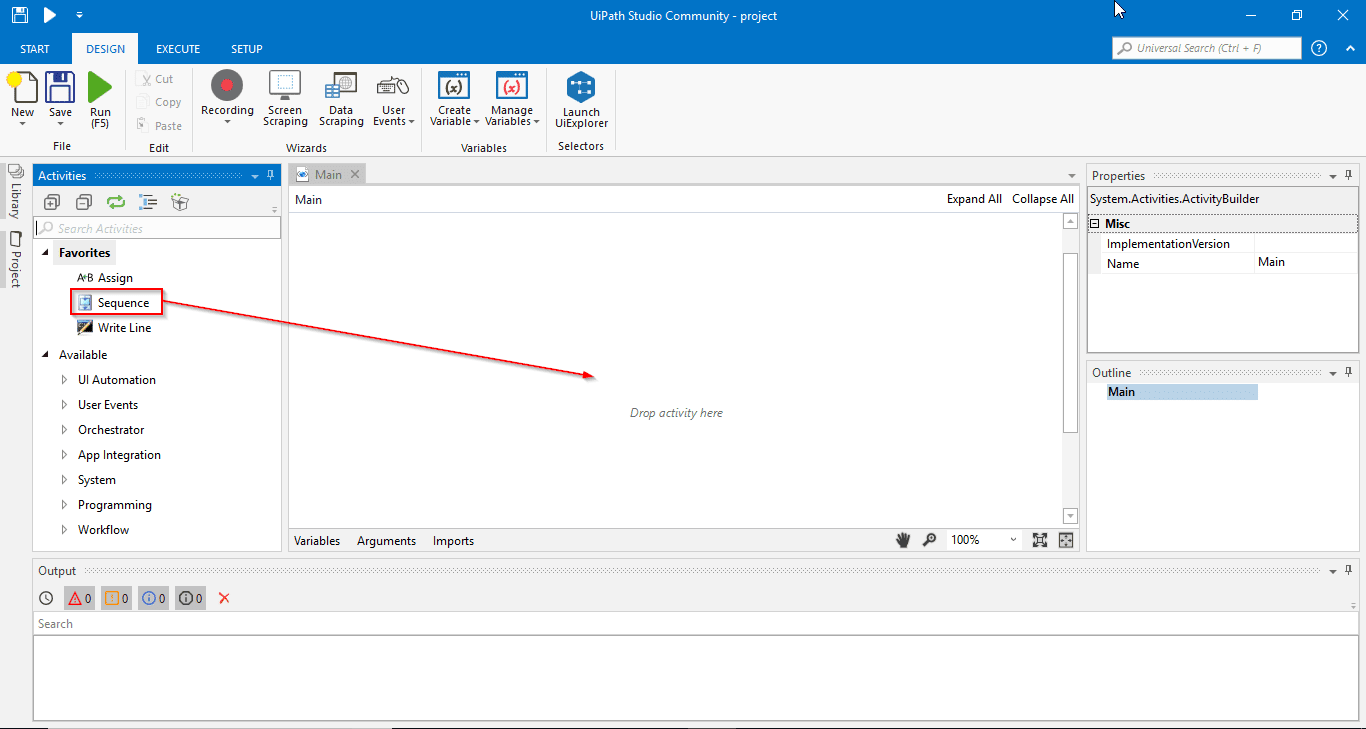Select the pan hand tool in designer
1366x729 pixels.
click(903, 539)
